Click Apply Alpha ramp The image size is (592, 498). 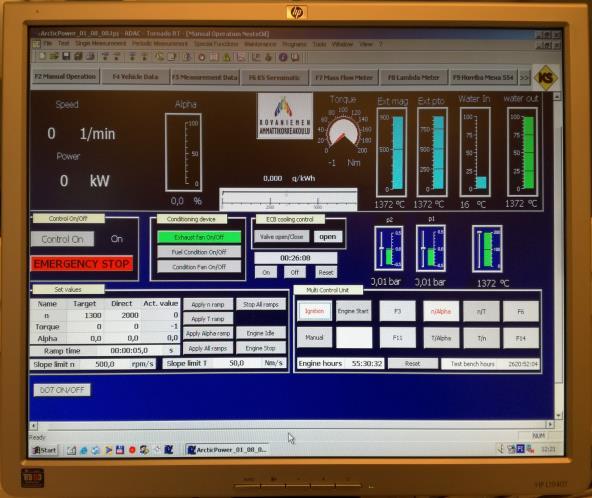point(208,333)
